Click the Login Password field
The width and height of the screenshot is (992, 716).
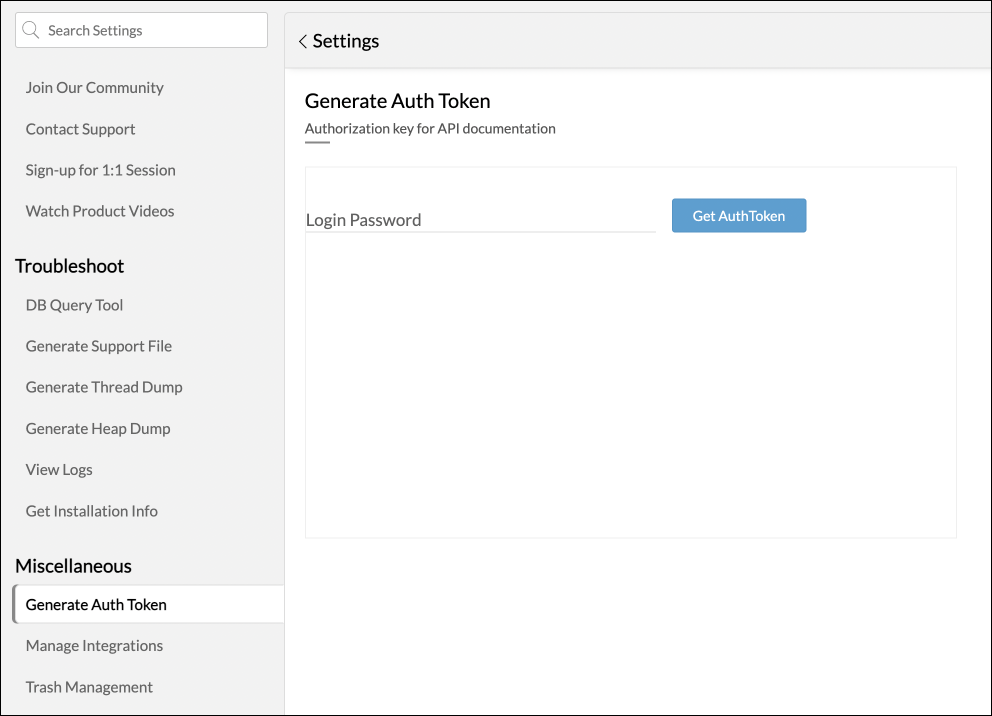click(x=480, y=220)
